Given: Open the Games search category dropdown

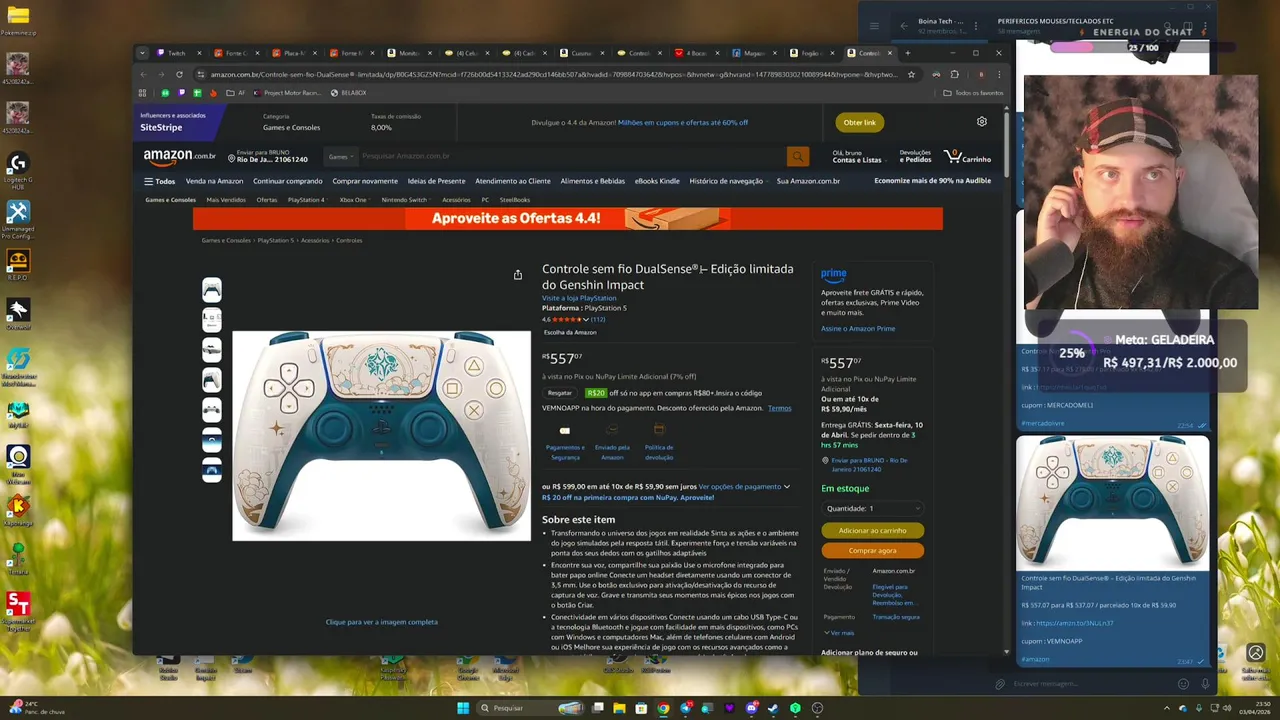Looking at the screenshot, I should point(339,157).
